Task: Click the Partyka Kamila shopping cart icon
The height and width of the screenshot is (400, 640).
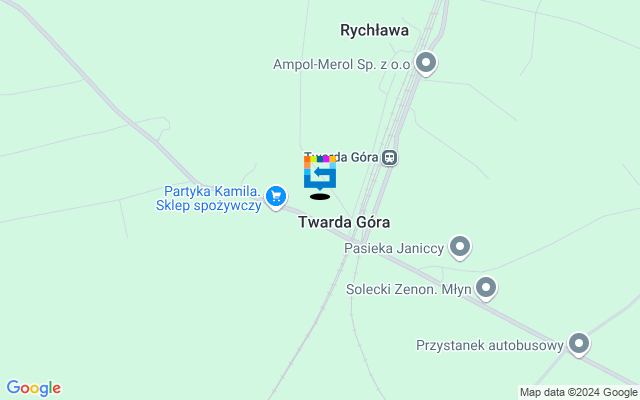Action: (x=276, y=197)
